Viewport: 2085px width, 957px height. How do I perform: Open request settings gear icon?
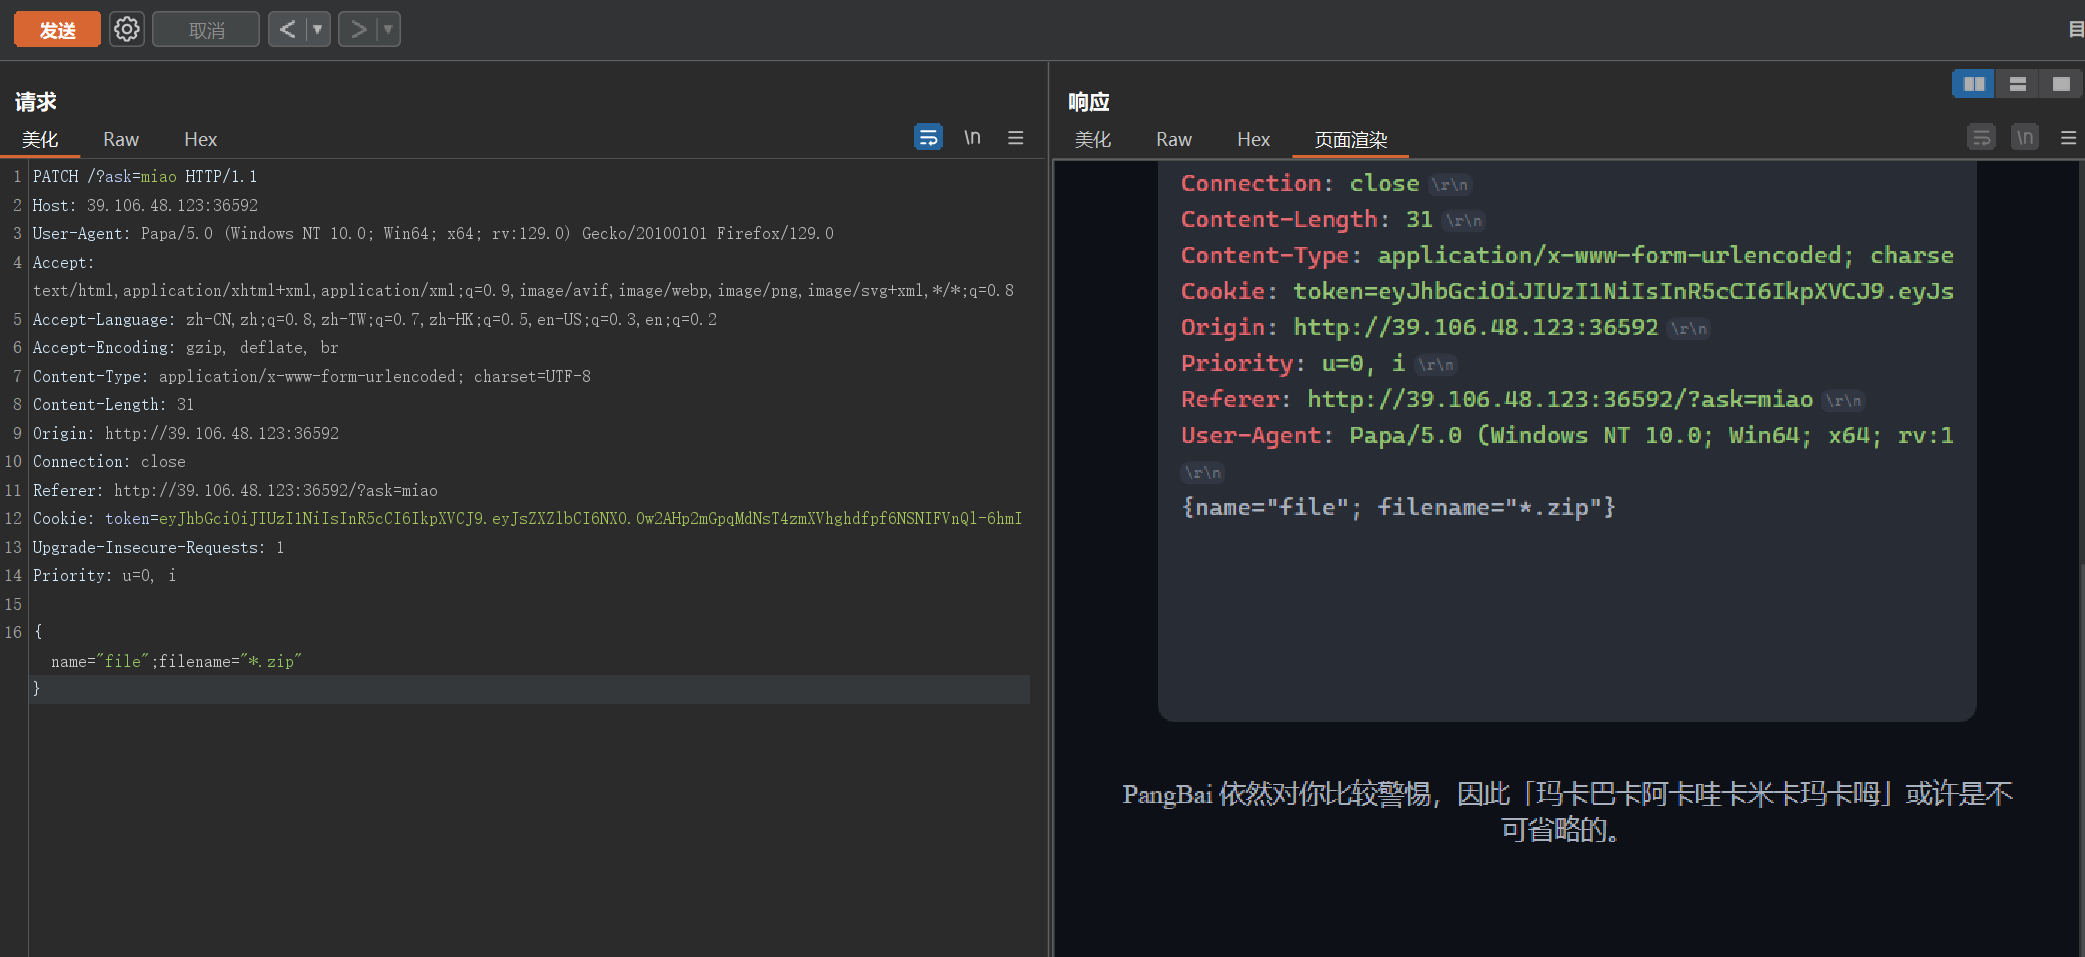point(127,29)
